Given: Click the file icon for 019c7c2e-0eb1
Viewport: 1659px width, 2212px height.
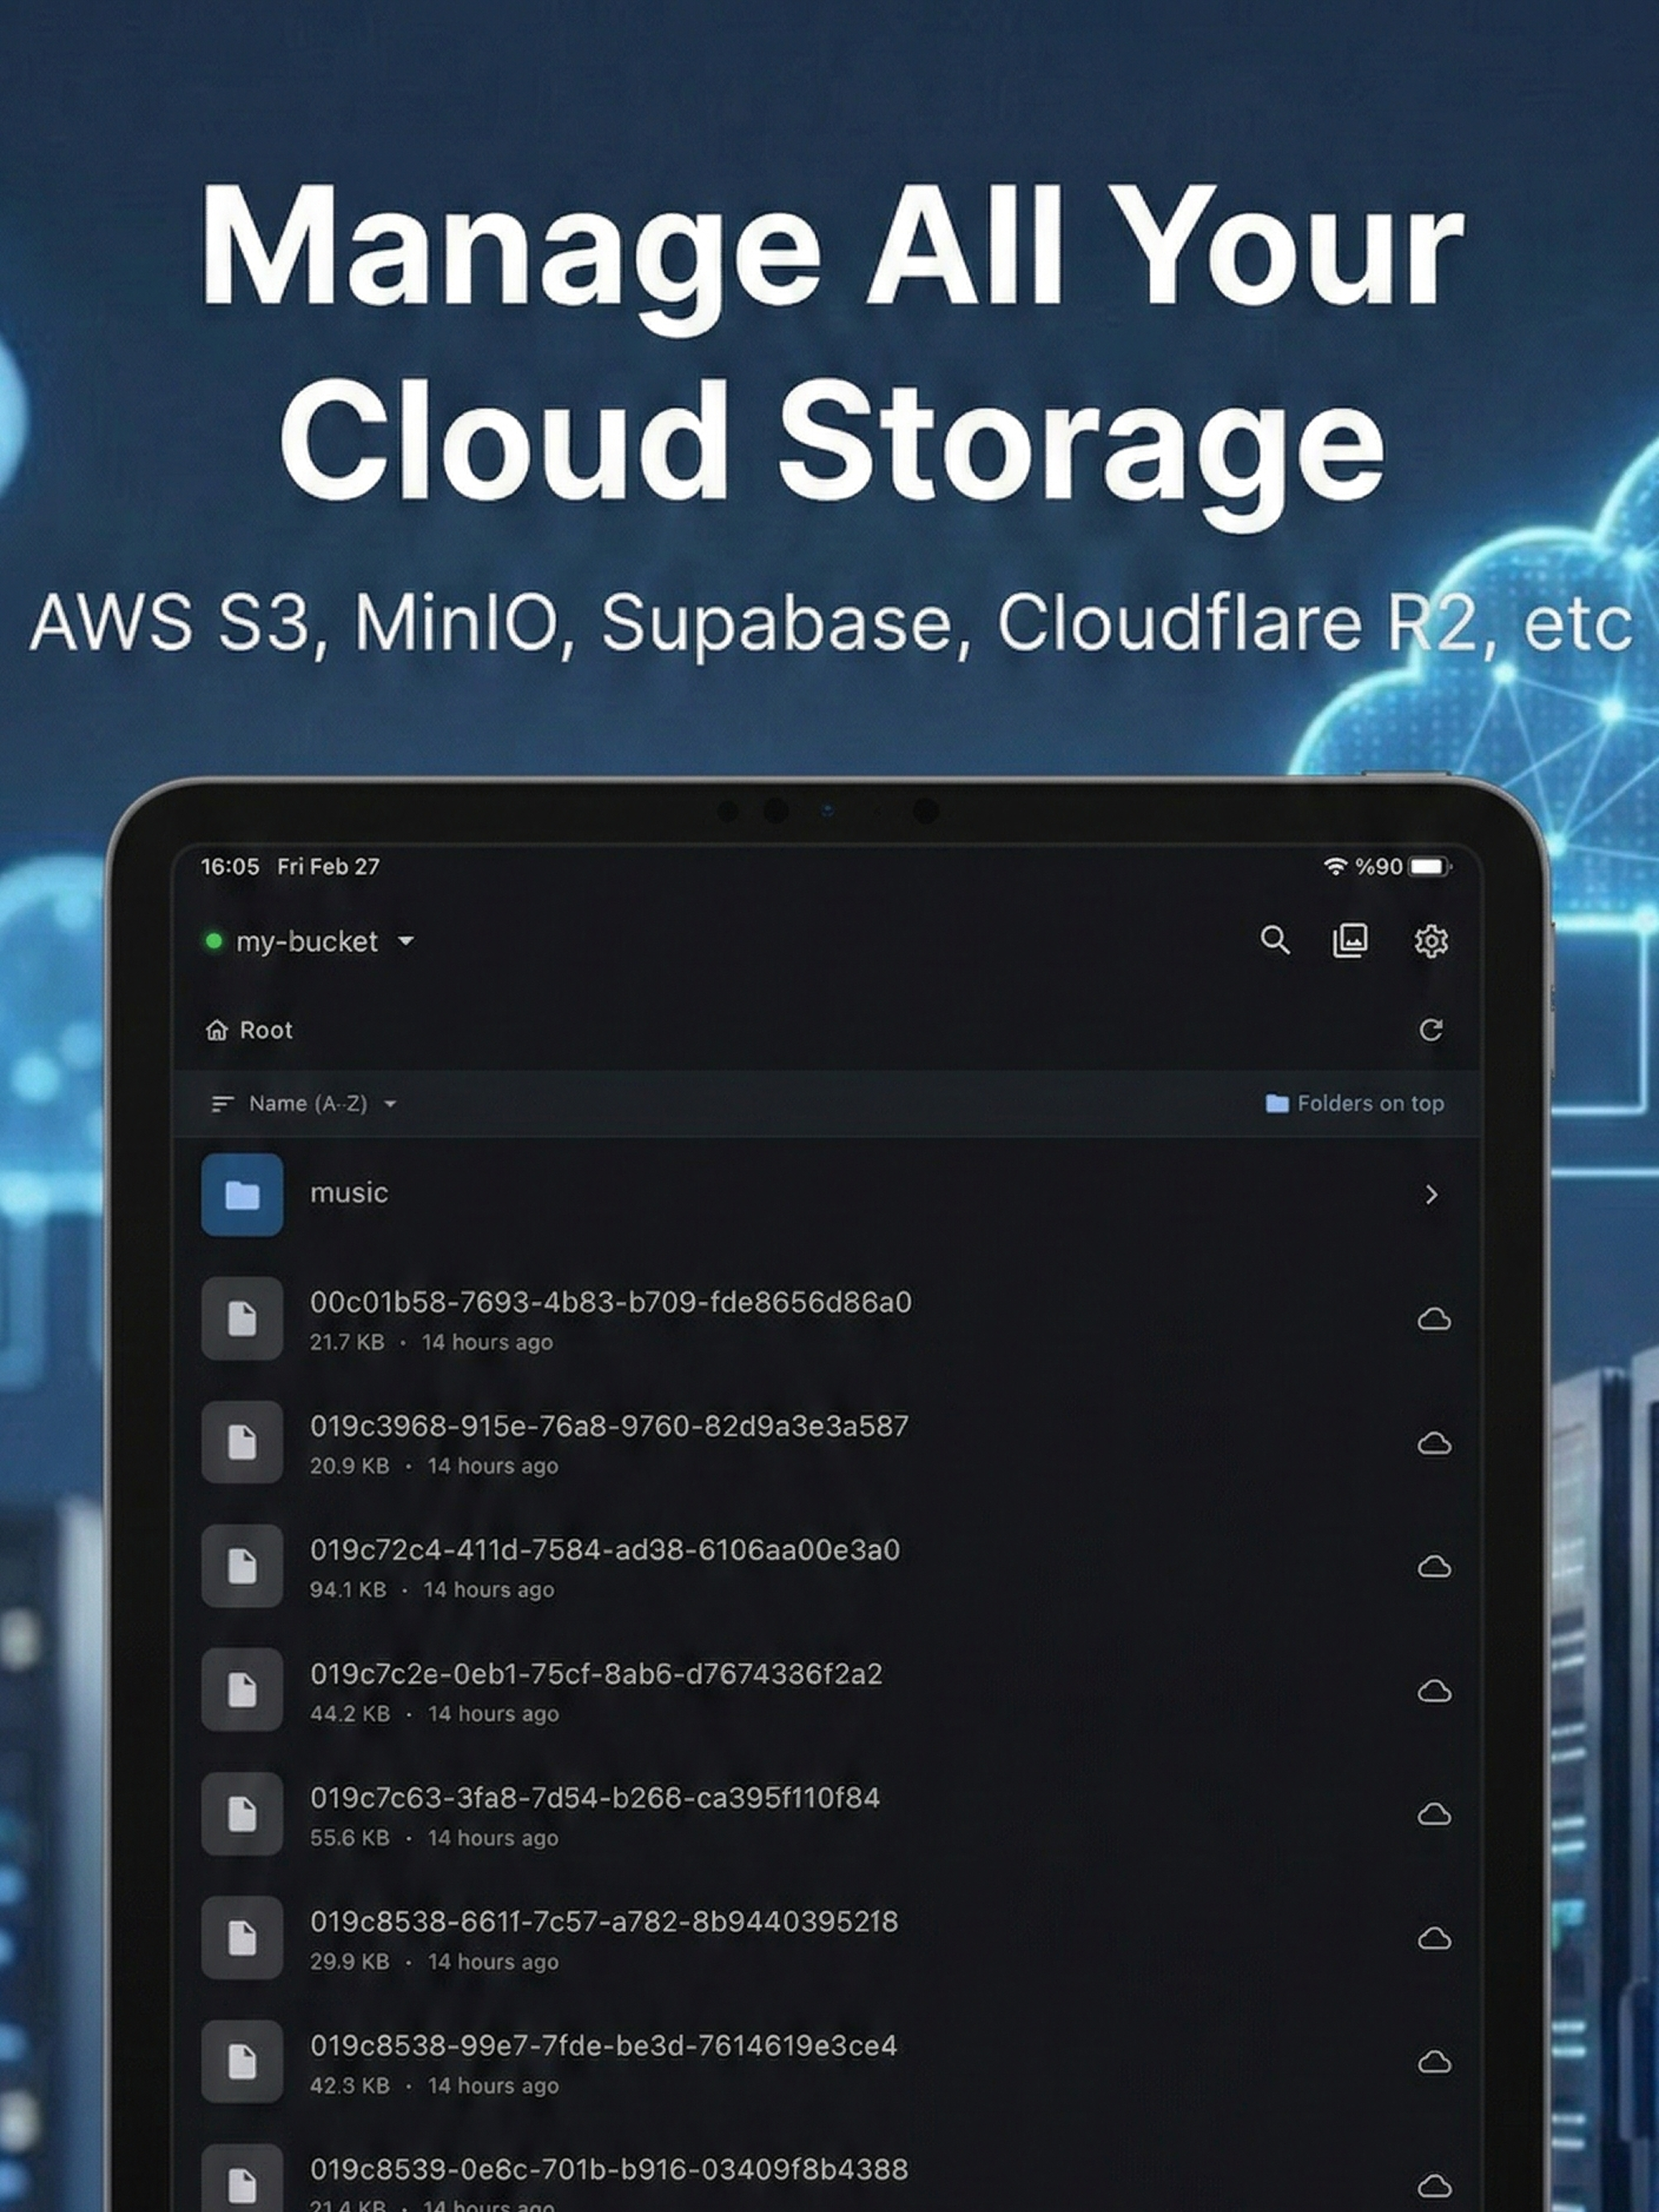Looking at the screenshot, I should point(242,1691).
